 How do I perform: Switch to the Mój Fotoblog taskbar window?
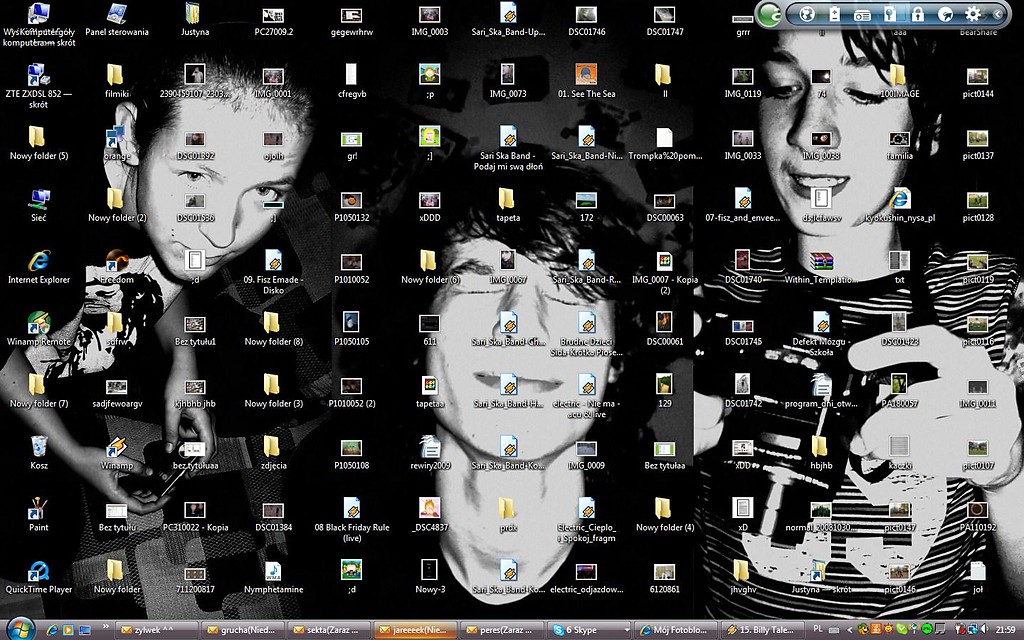(675, 630)
